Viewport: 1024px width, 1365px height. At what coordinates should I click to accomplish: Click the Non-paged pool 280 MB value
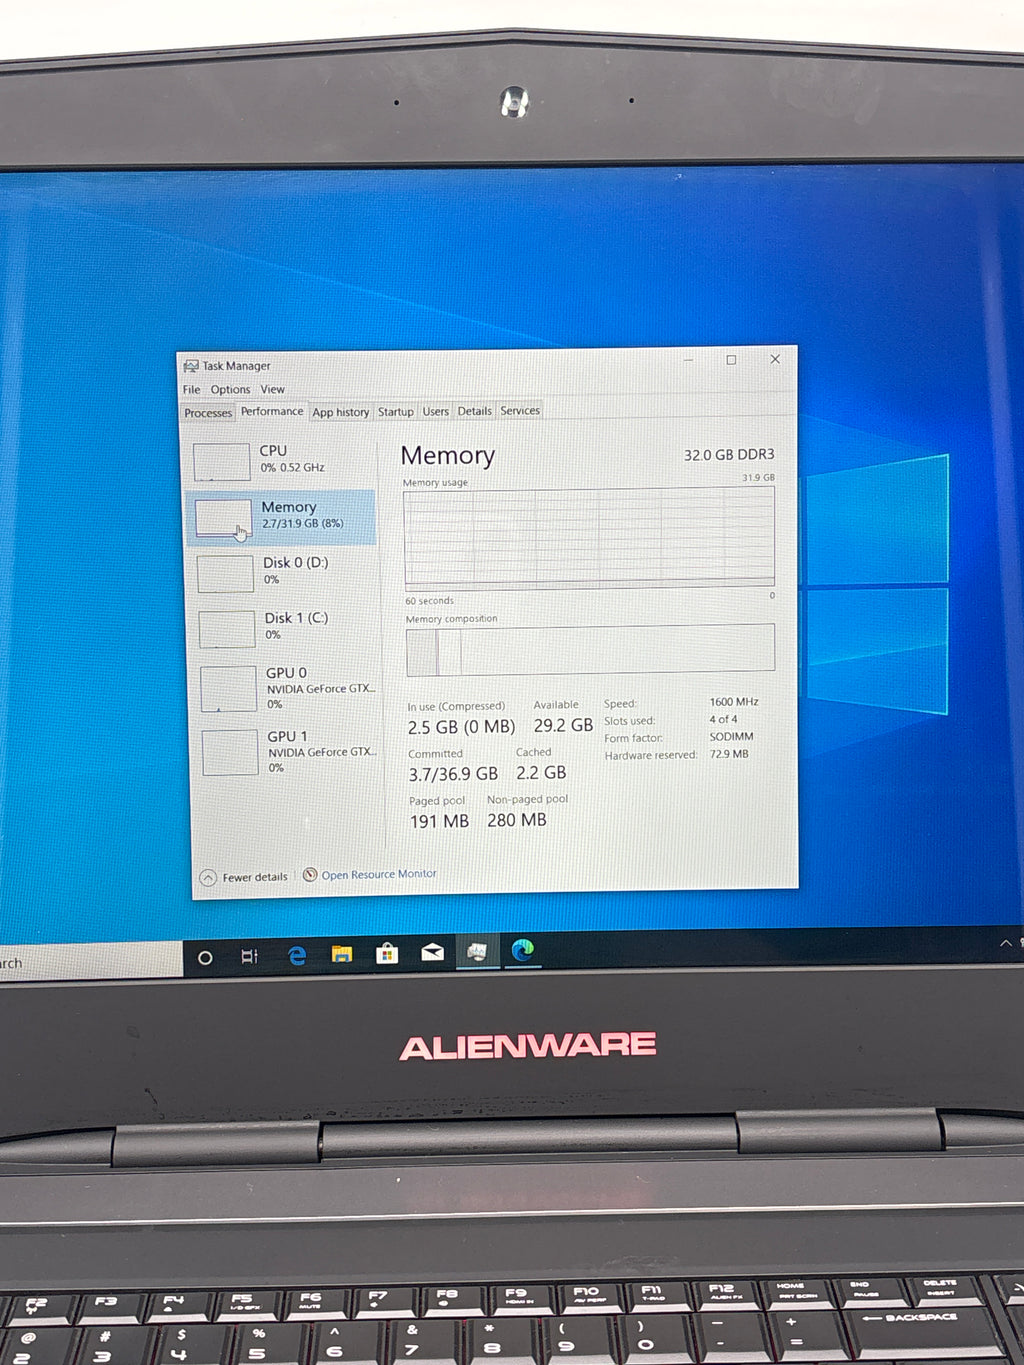tap(517, 820)
